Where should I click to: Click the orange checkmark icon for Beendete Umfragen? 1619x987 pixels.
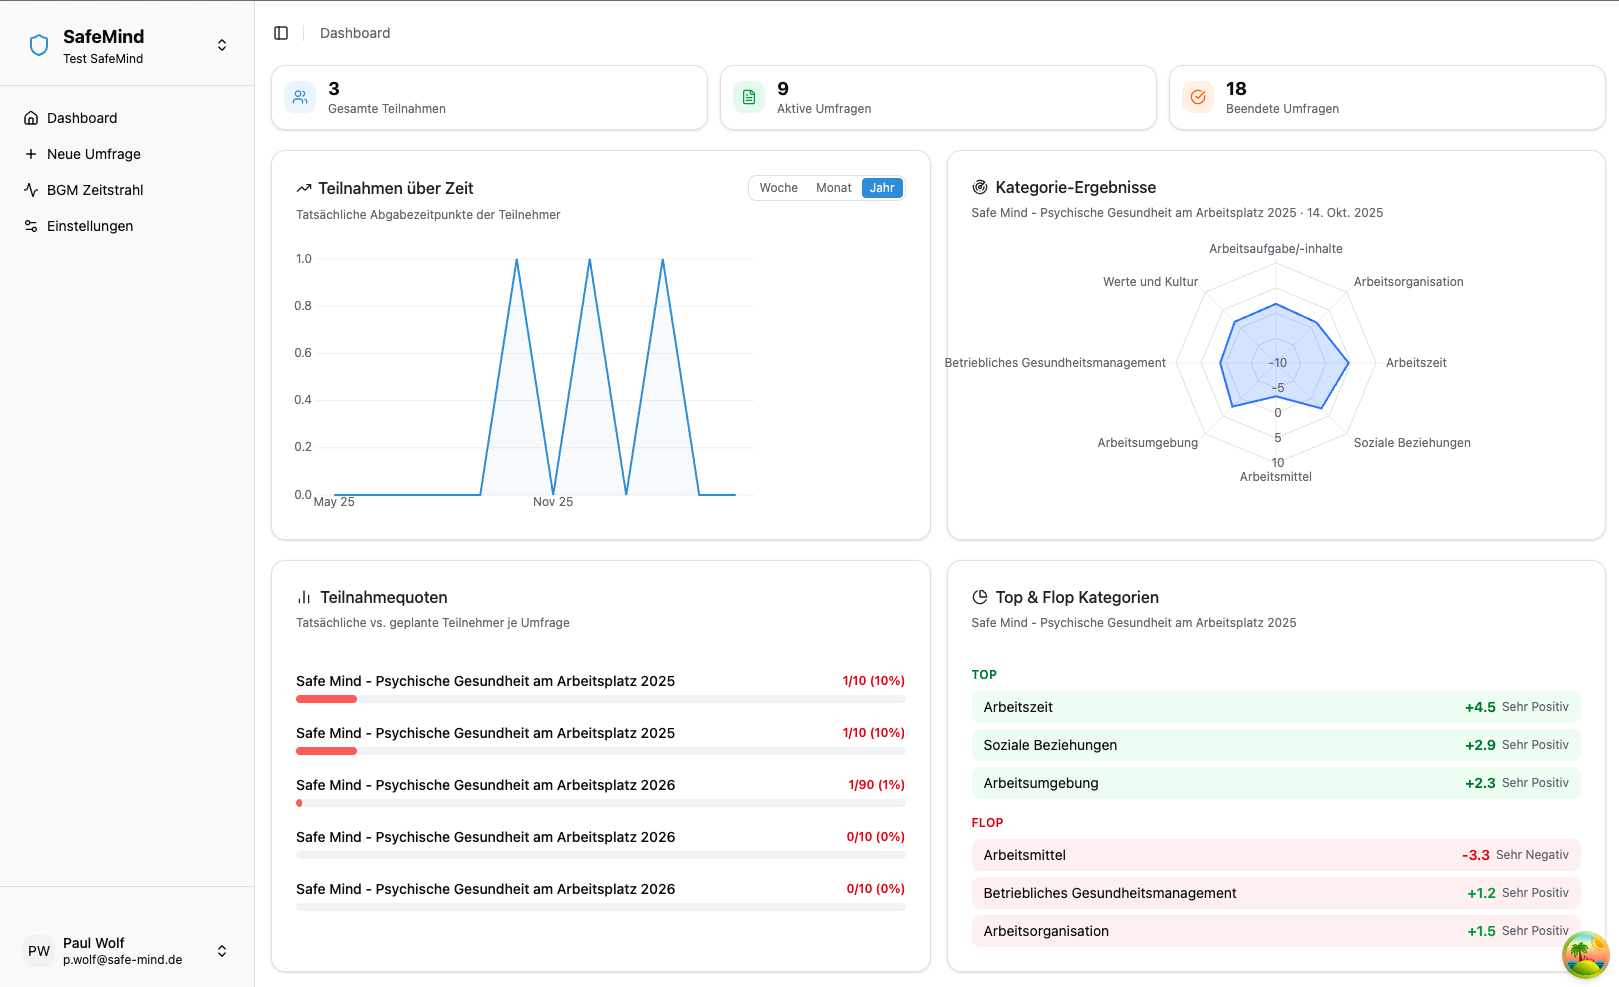(x=1198, y=97)
